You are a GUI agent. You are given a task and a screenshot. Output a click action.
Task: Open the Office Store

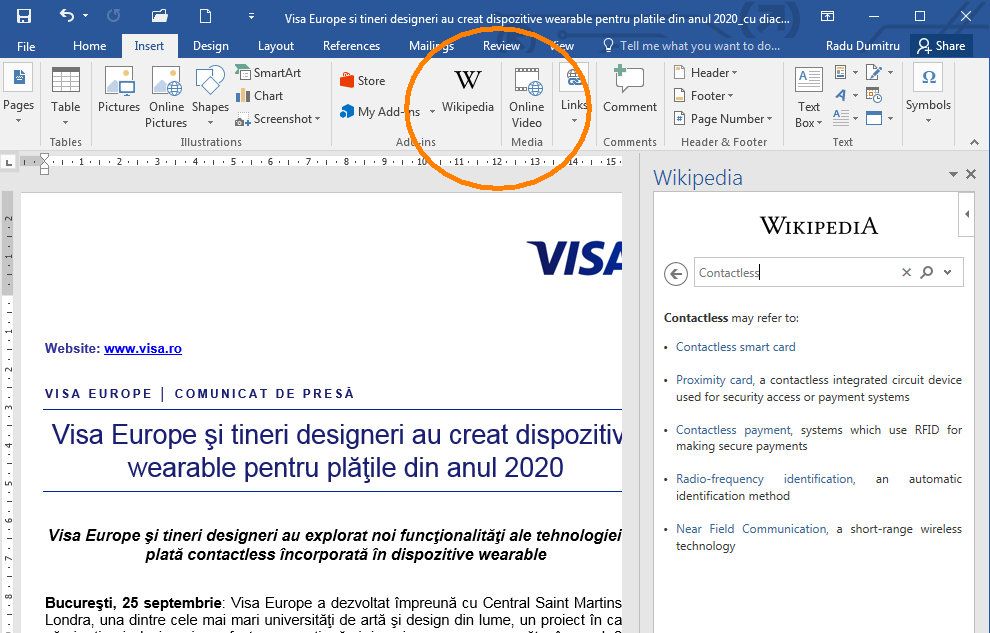[362, 80]
